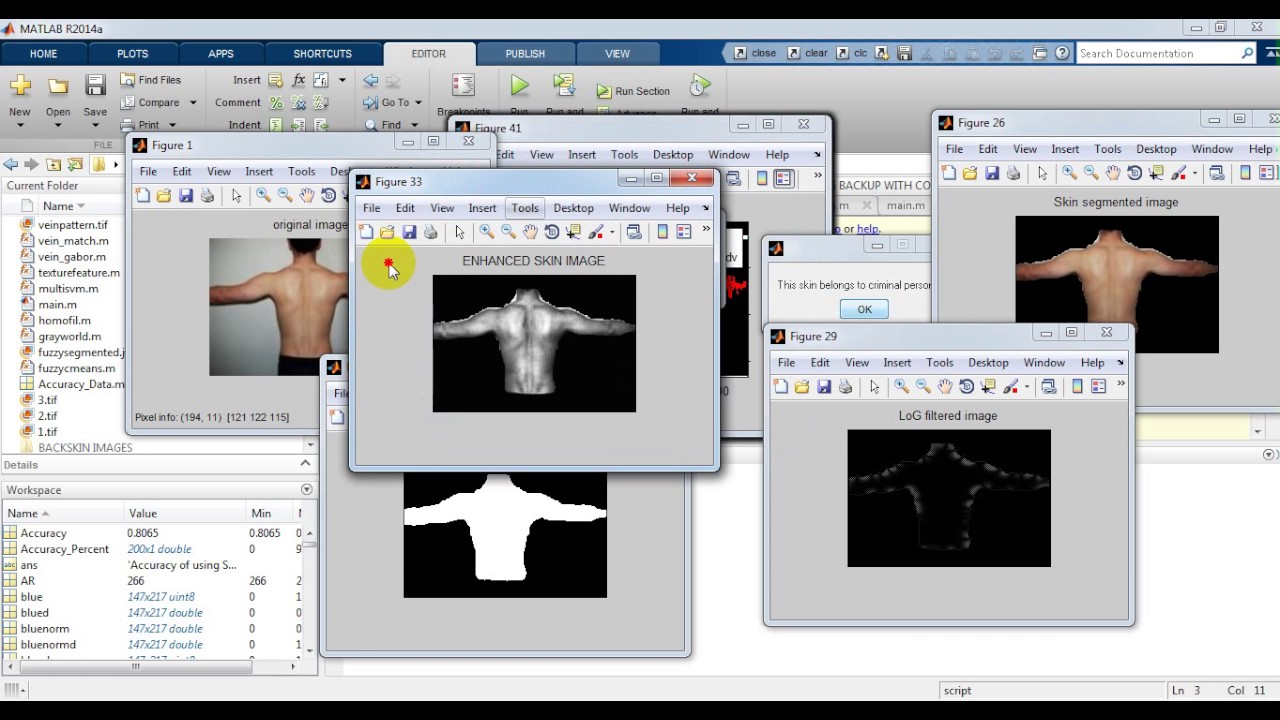
Task: Click Save Figure icon in Figure 33
Action: (x=409, y=232)
